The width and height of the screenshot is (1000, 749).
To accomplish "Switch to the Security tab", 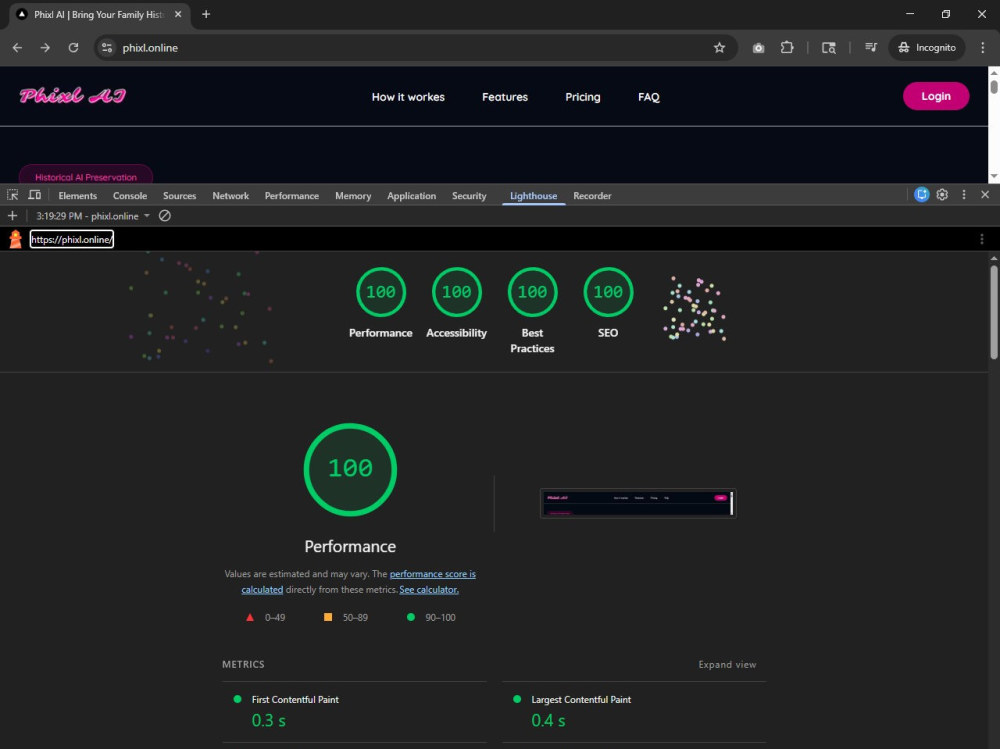I will pyautogui.click(x=469, y=196).
